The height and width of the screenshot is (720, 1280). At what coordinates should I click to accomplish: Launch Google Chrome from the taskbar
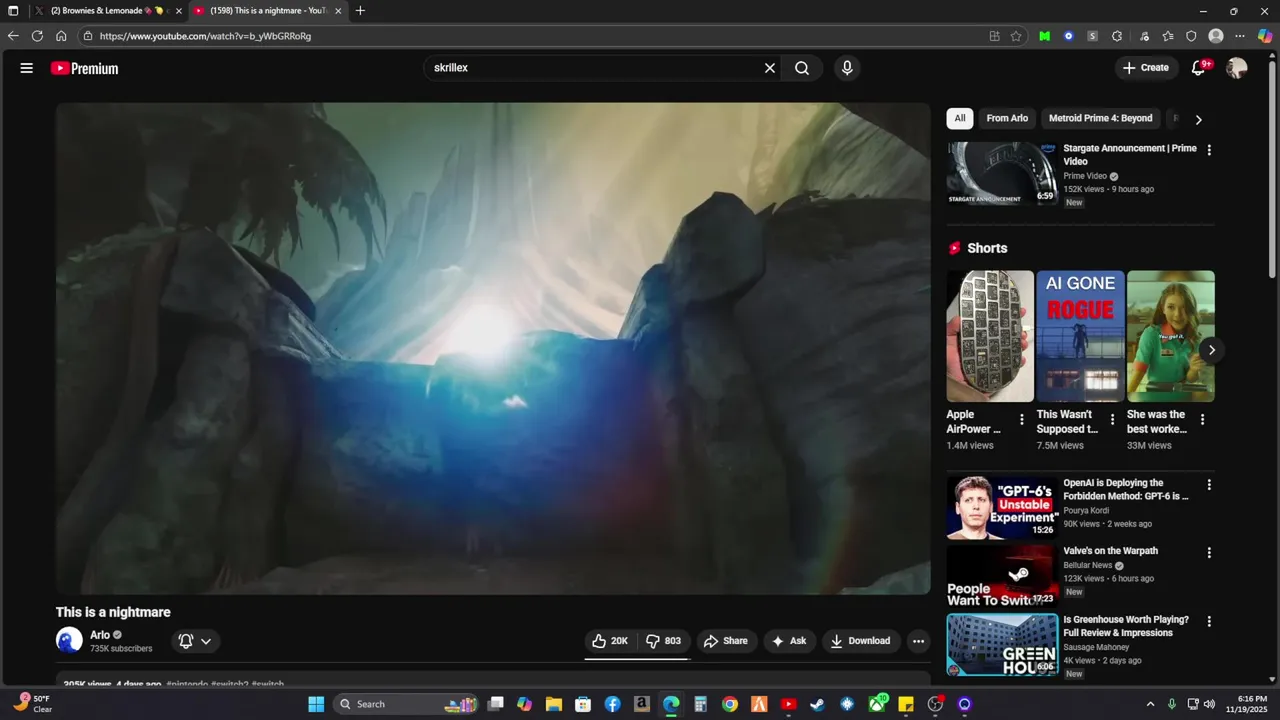pyautogui.click(x=730, y=704)
